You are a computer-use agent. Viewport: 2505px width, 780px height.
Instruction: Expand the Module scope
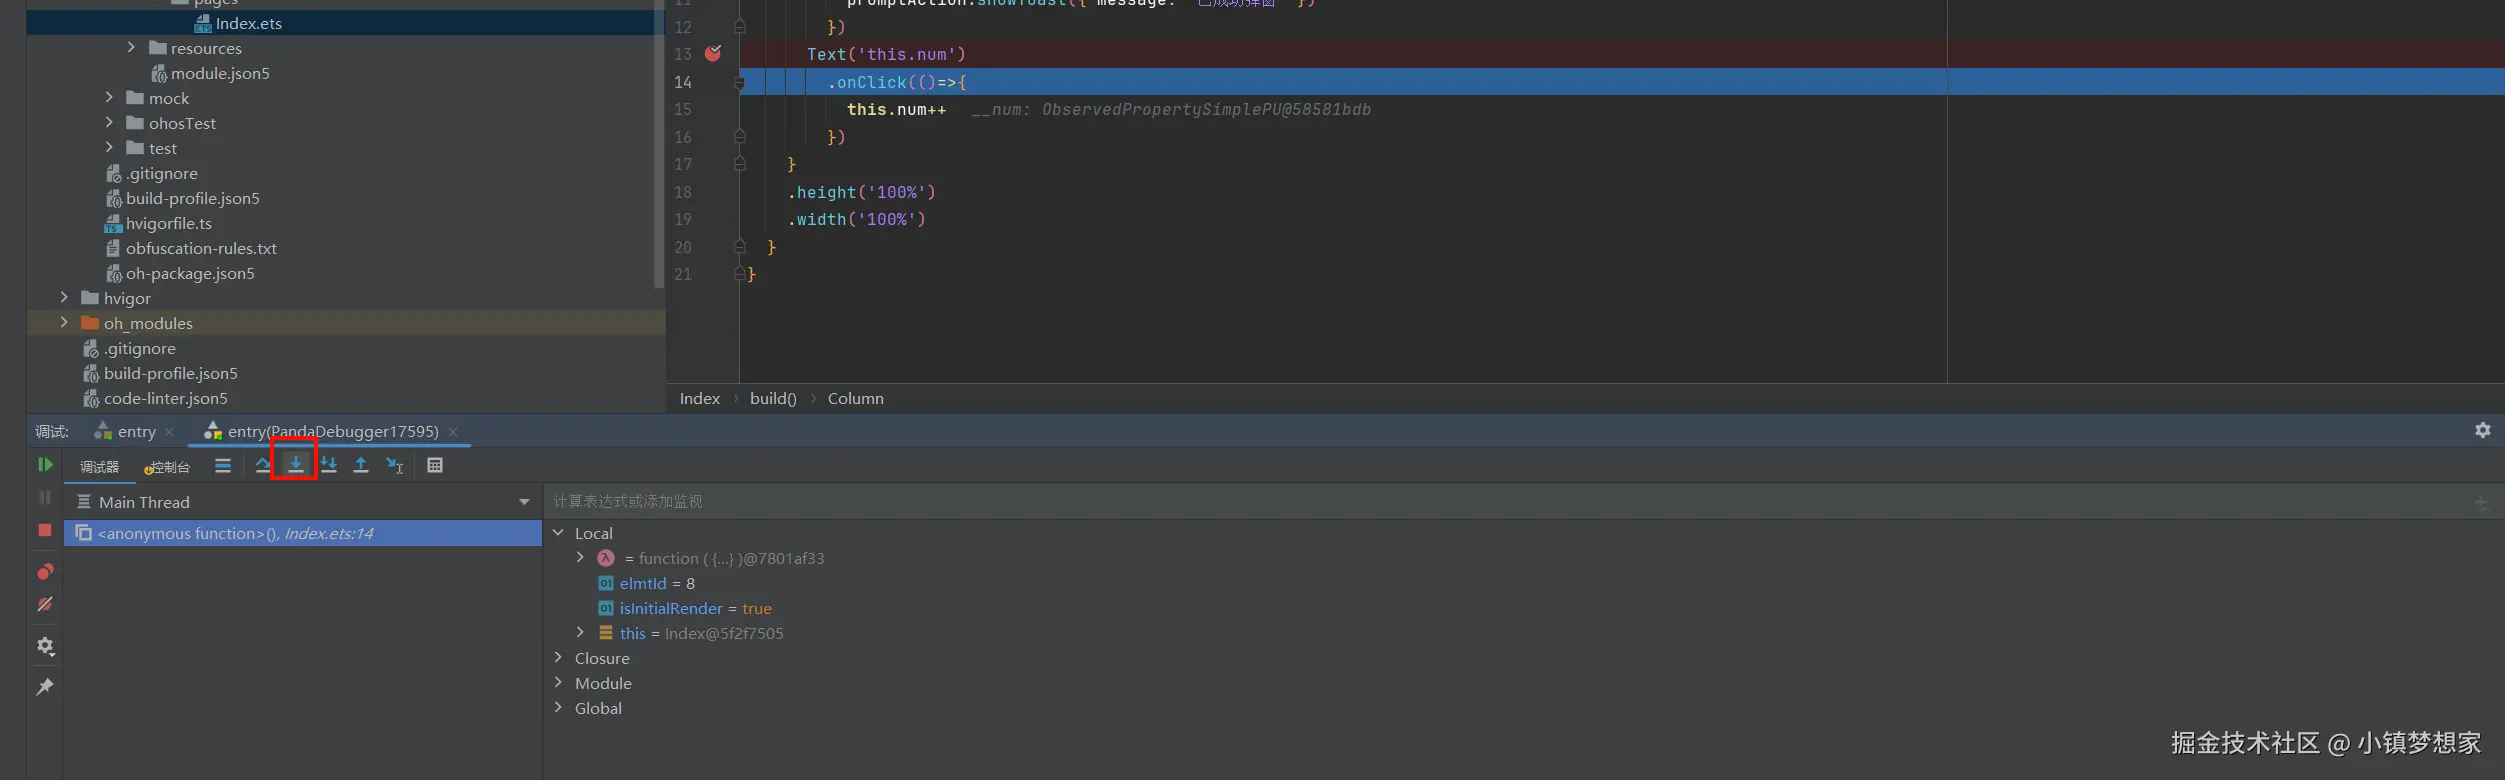[x=558, y=683]
